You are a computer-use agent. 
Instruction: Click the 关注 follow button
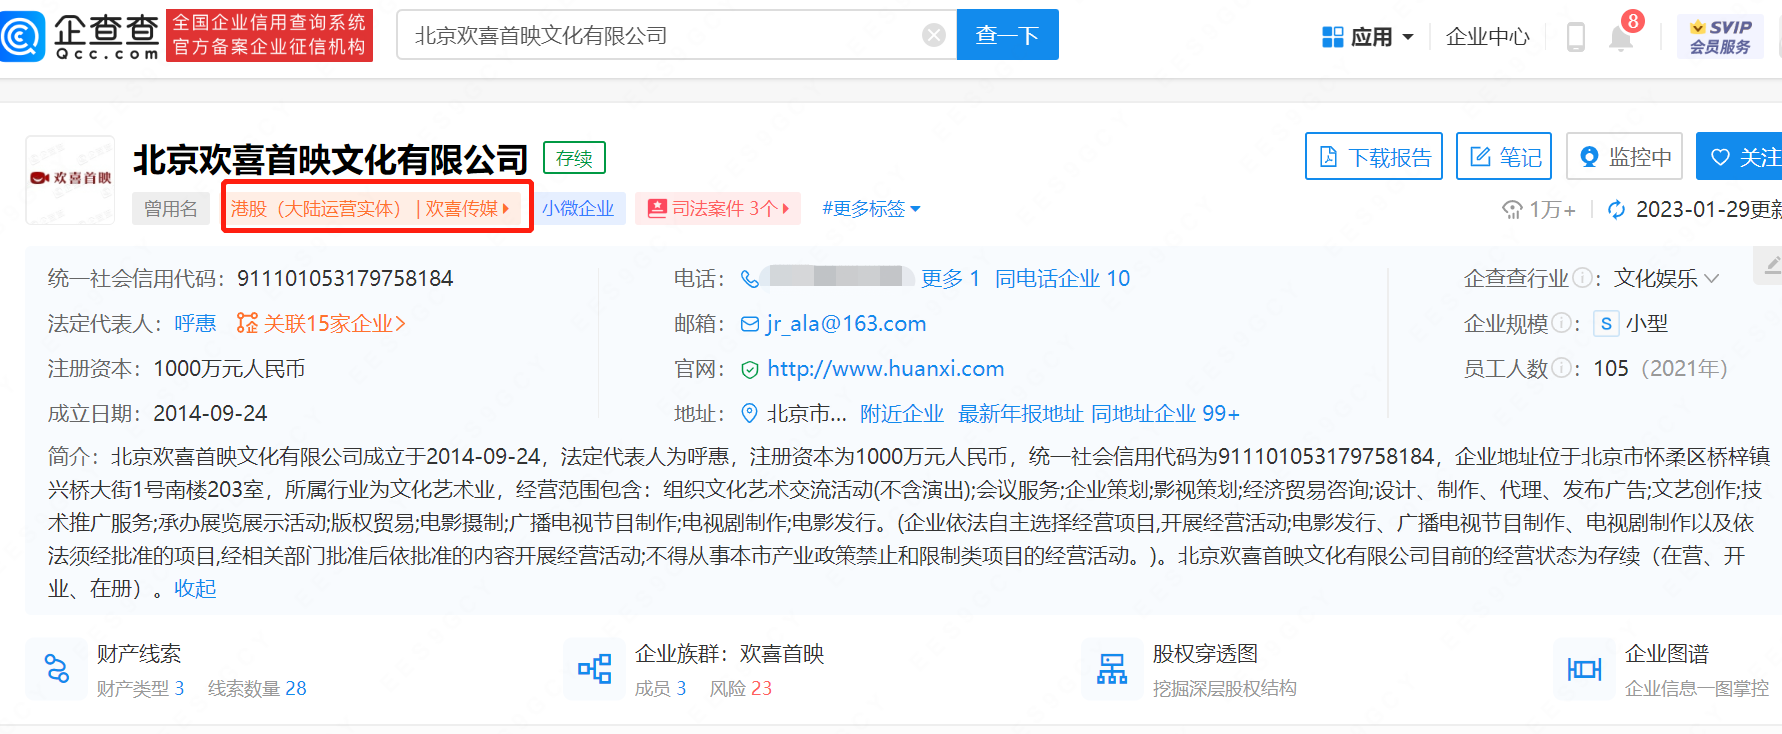[1740, 157]
